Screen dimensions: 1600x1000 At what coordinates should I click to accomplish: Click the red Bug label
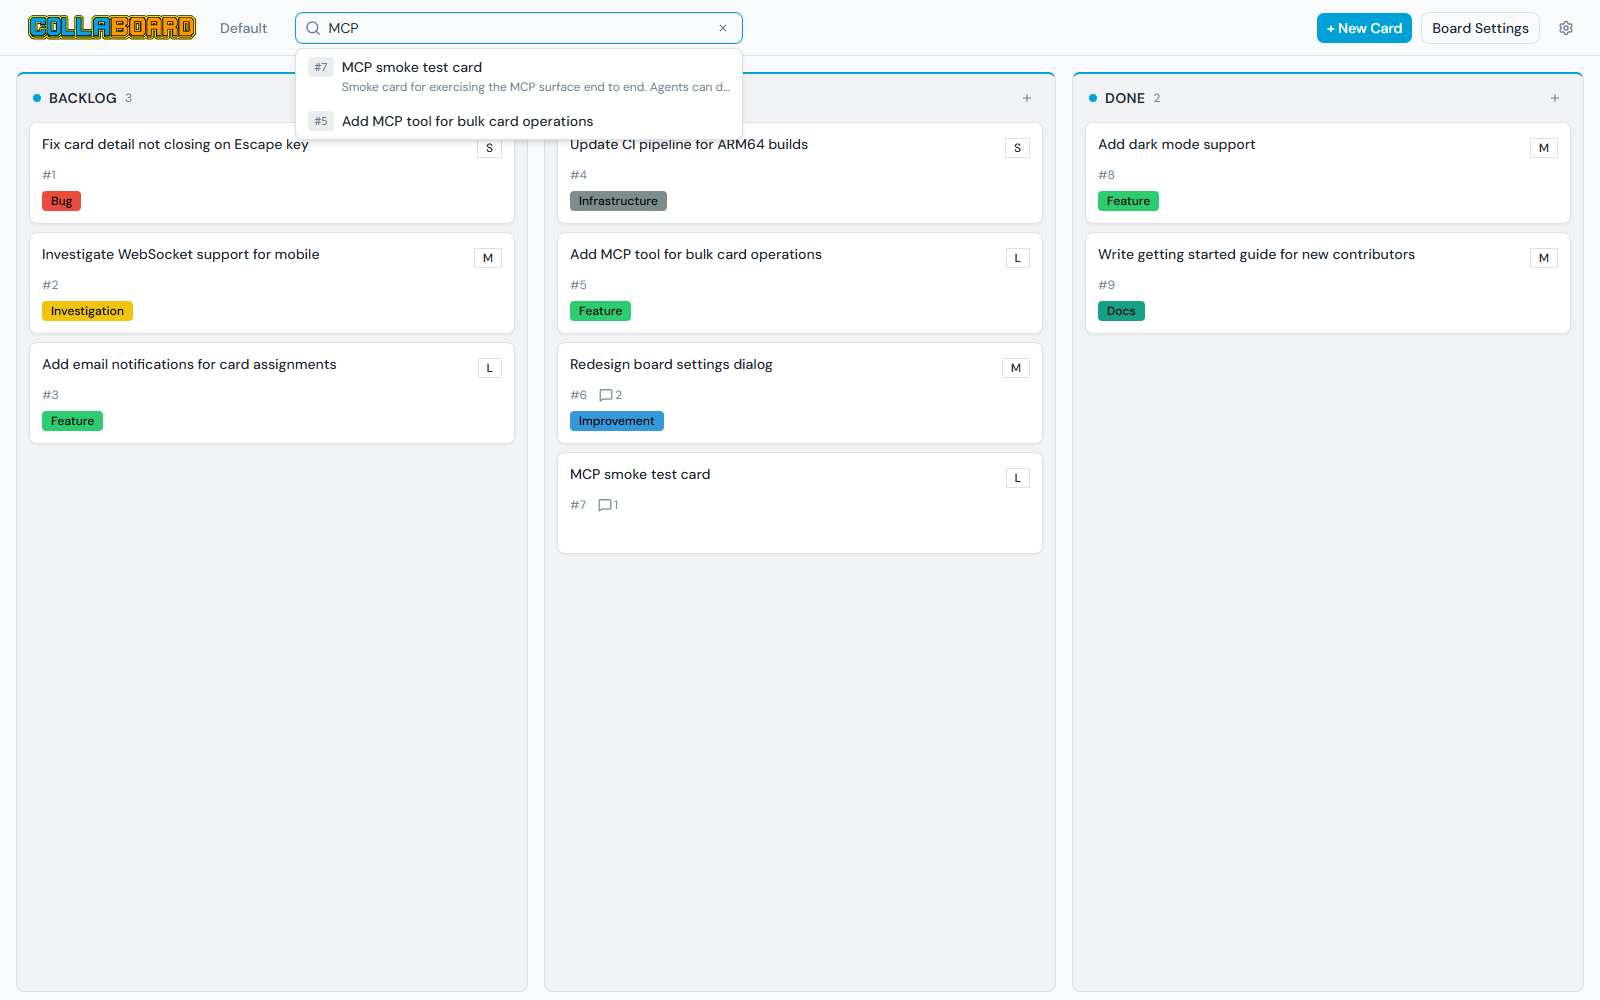(x=62, y=201)
